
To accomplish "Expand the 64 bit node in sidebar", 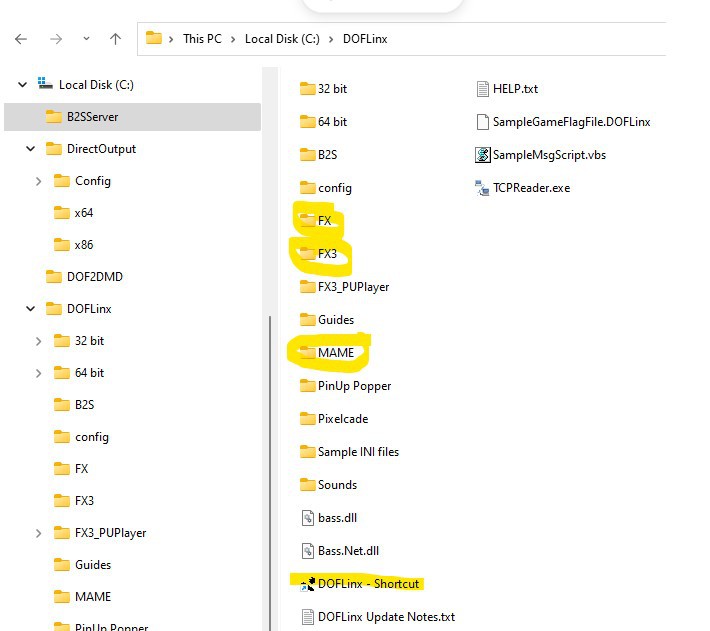I will coord(38,373).
